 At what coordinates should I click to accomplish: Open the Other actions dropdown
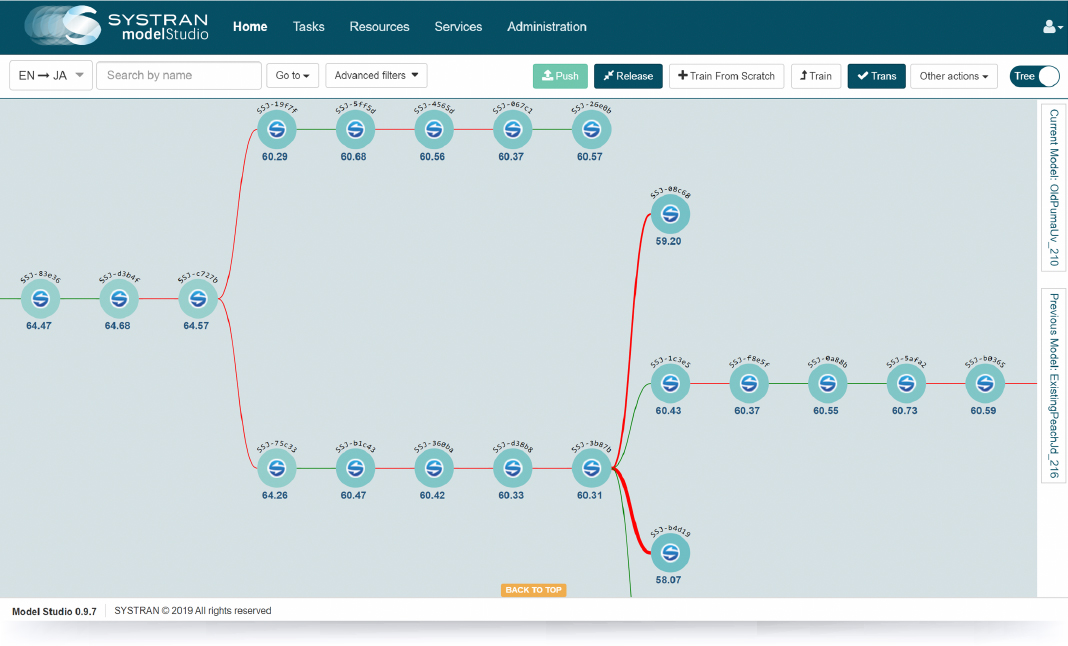(953, 76)
